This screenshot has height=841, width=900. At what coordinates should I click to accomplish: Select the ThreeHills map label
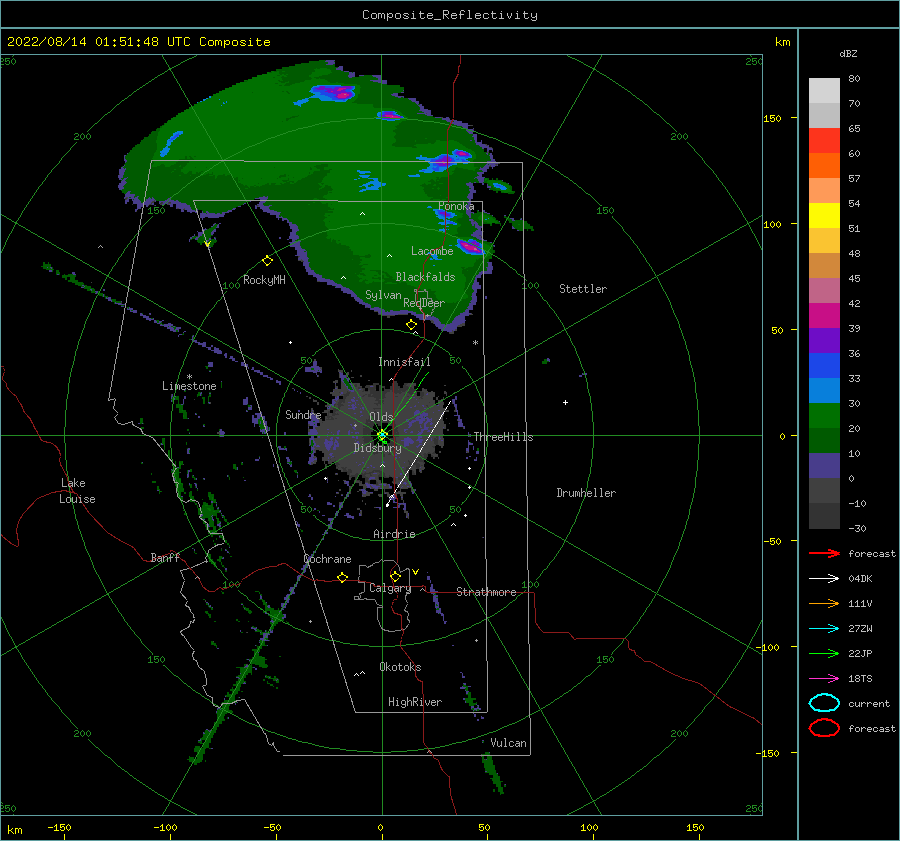click(503, 437)
